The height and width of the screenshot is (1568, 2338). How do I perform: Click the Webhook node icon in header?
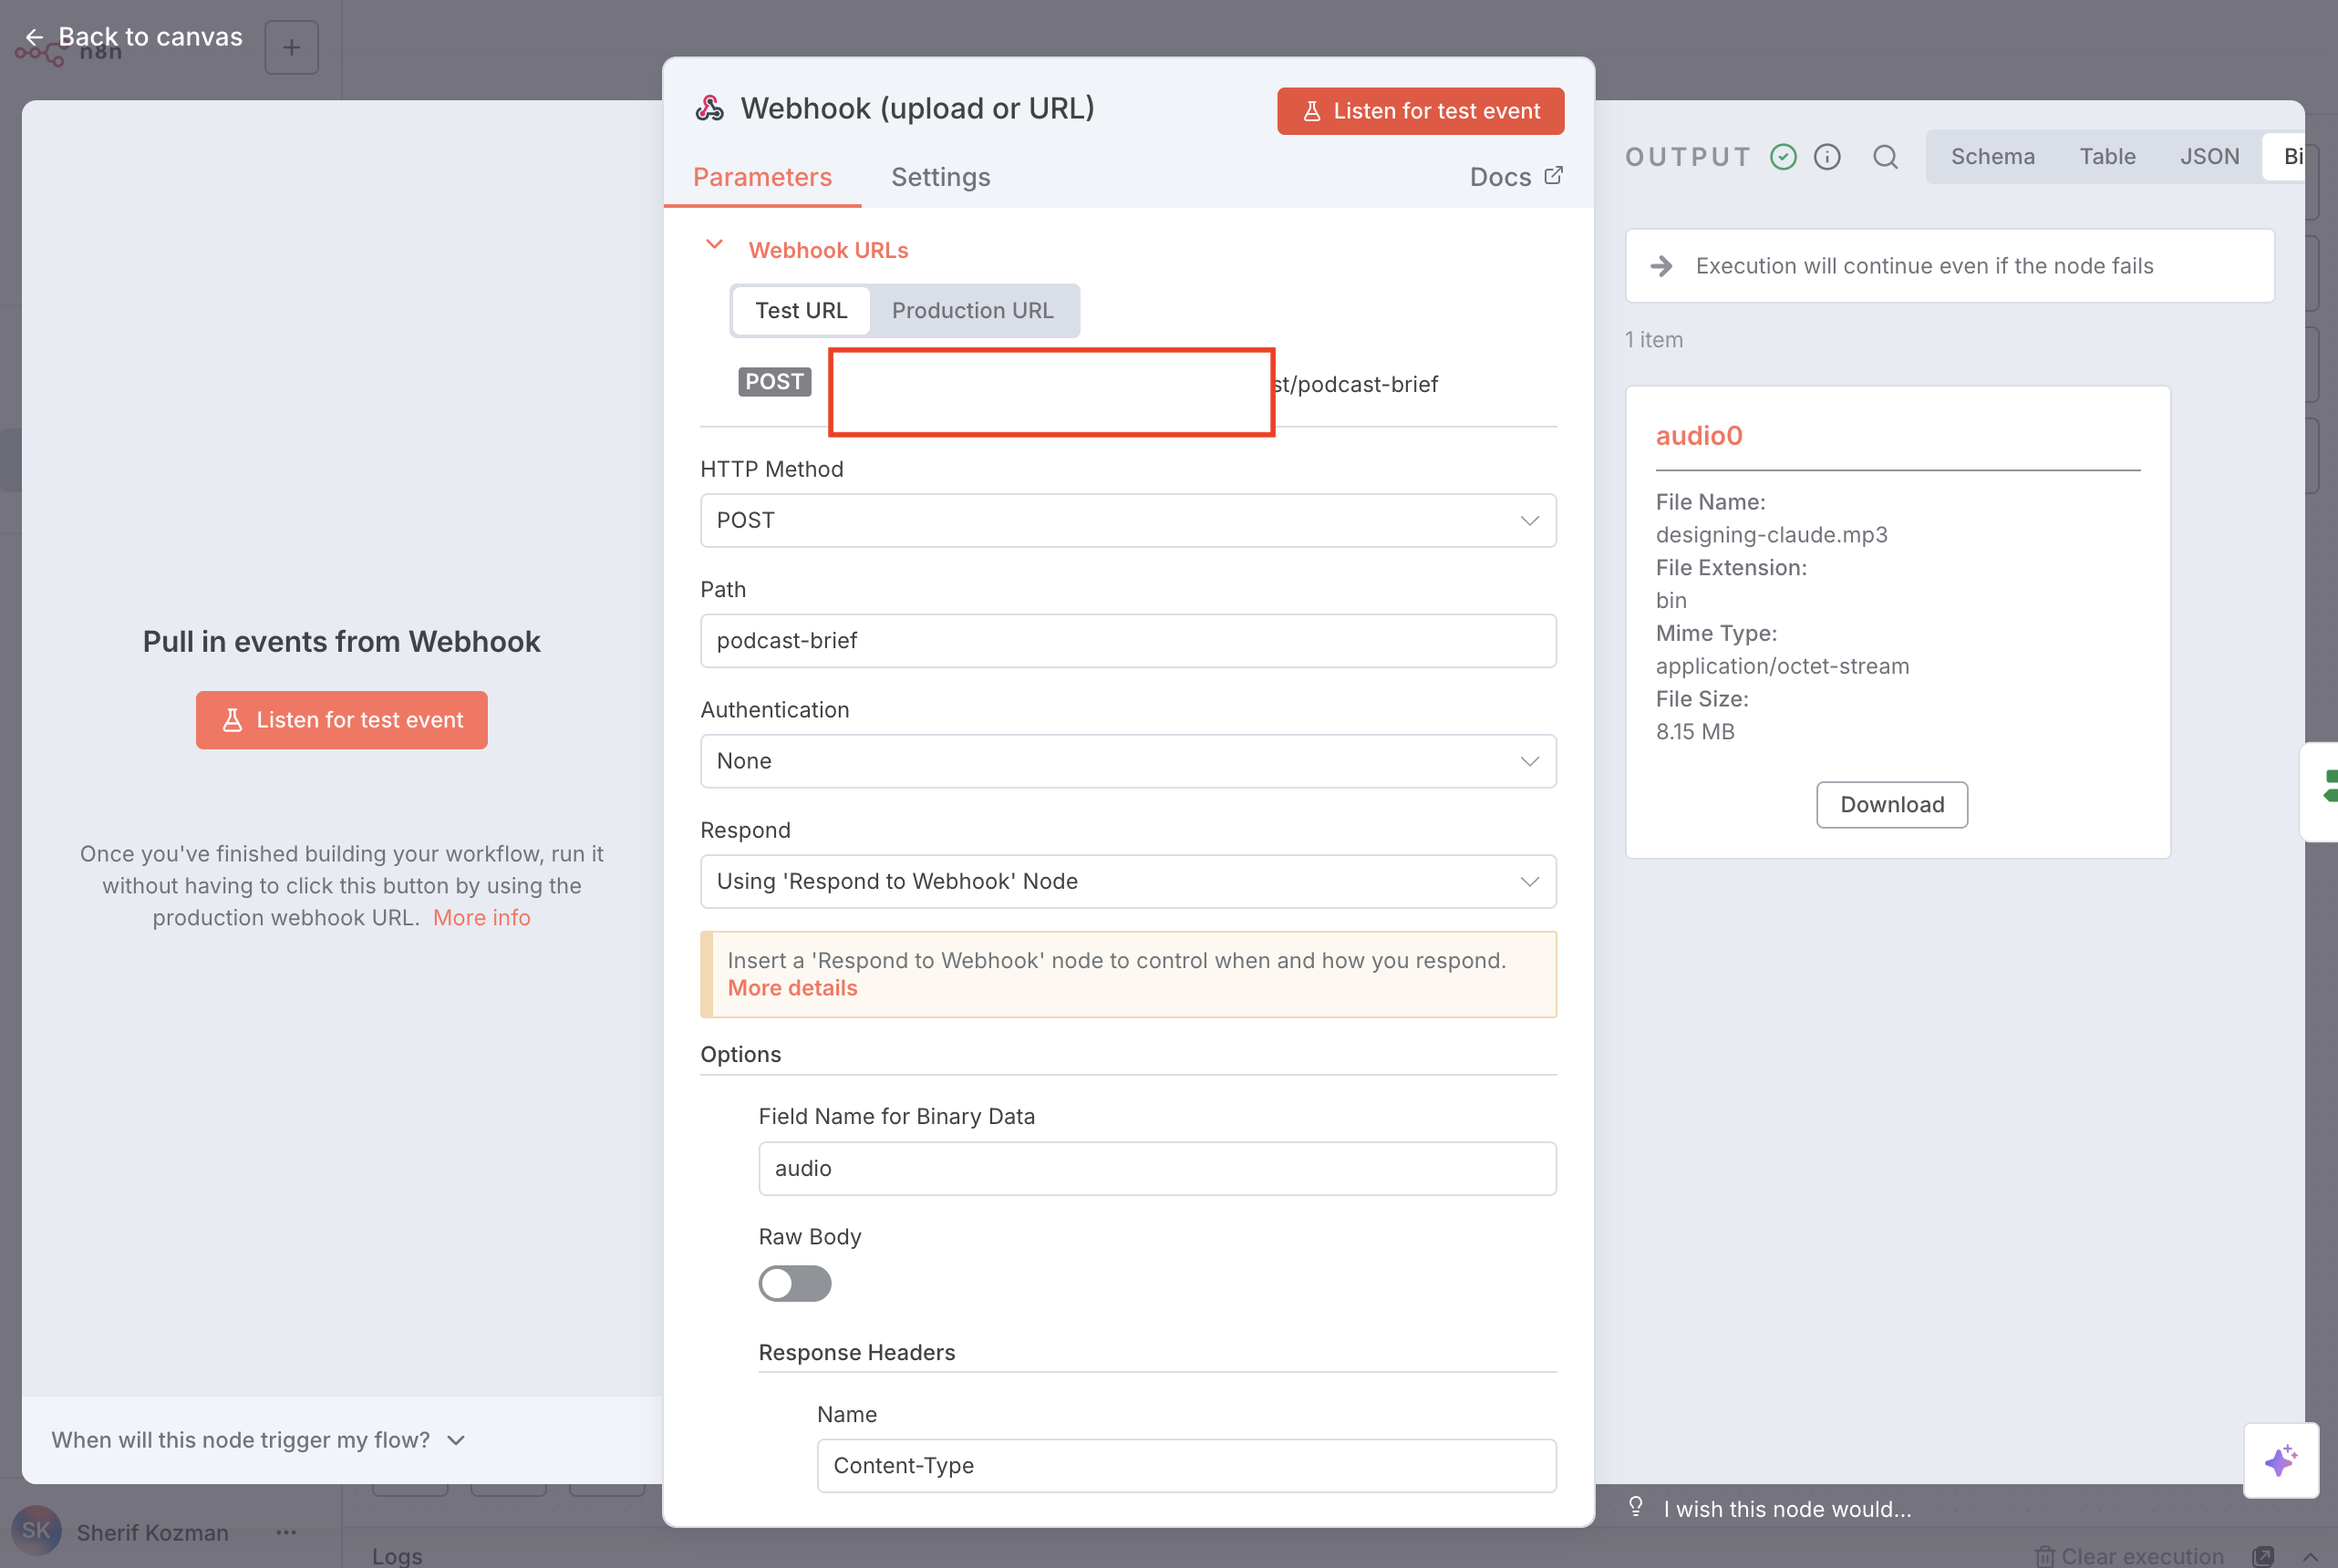710,108
